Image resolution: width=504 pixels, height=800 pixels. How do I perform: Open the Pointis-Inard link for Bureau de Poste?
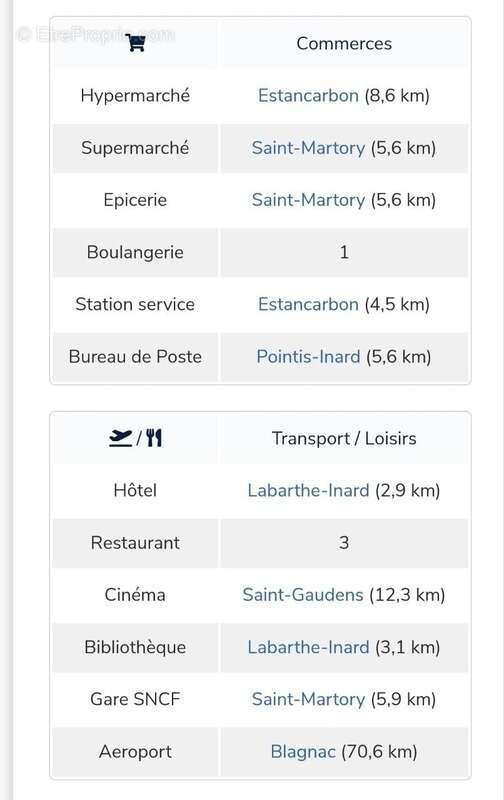pyautogui.click(x=308, y=356)
